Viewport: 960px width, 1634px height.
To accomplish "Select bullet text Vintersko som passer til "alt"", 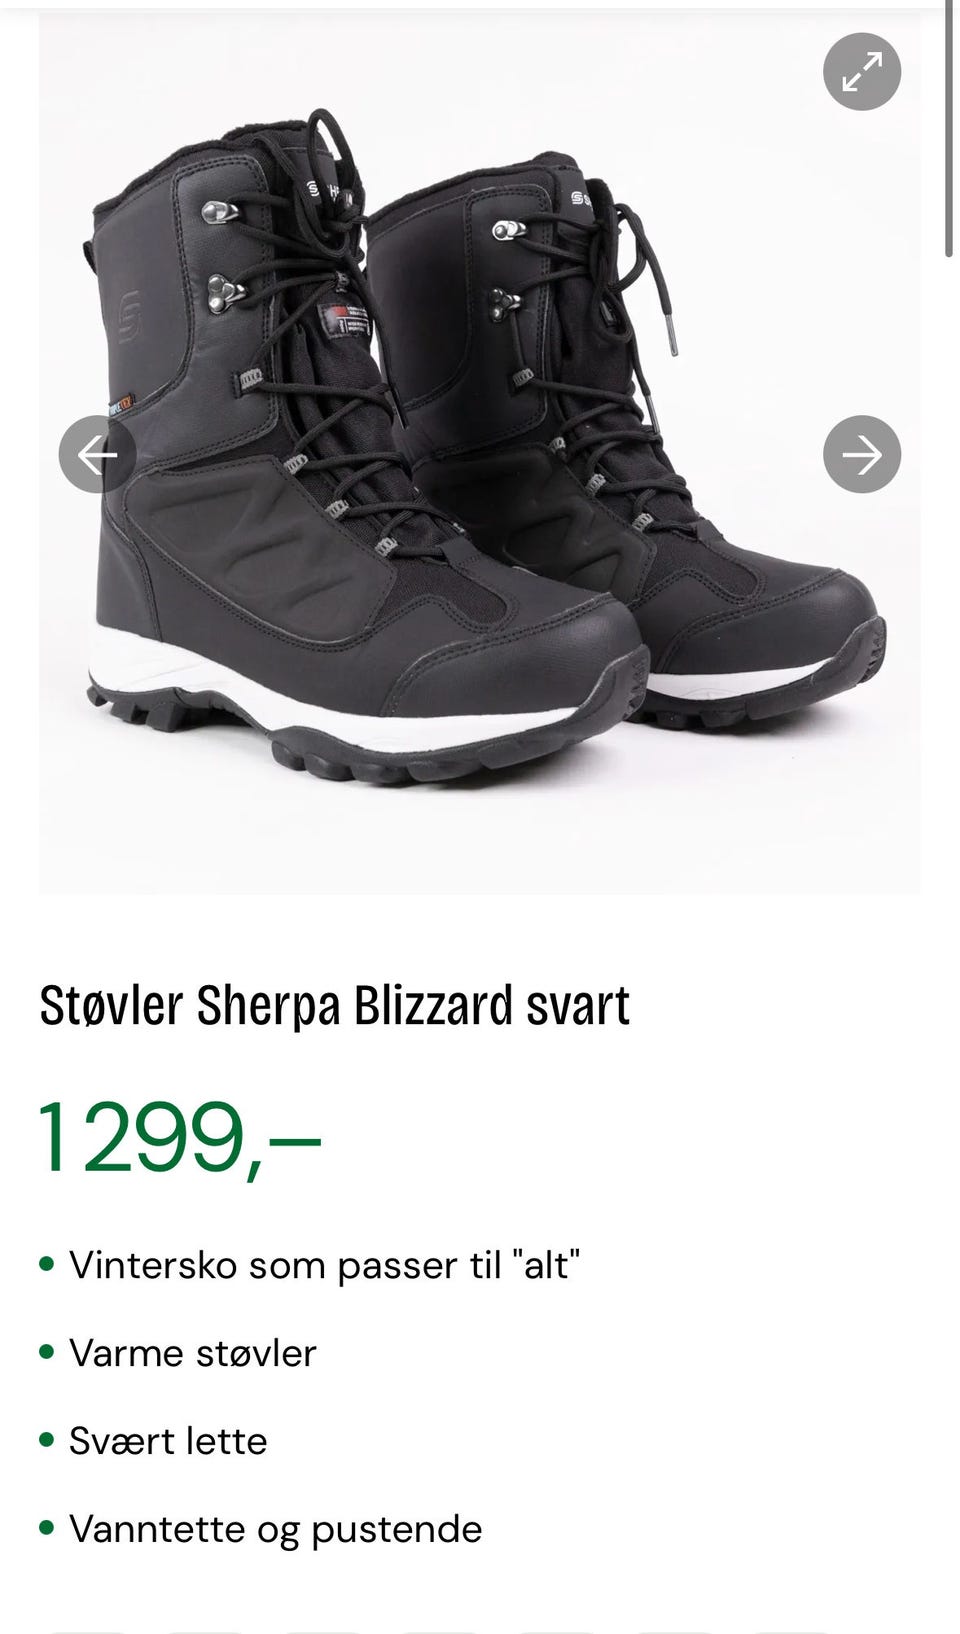I will [x=324, y=1265].
